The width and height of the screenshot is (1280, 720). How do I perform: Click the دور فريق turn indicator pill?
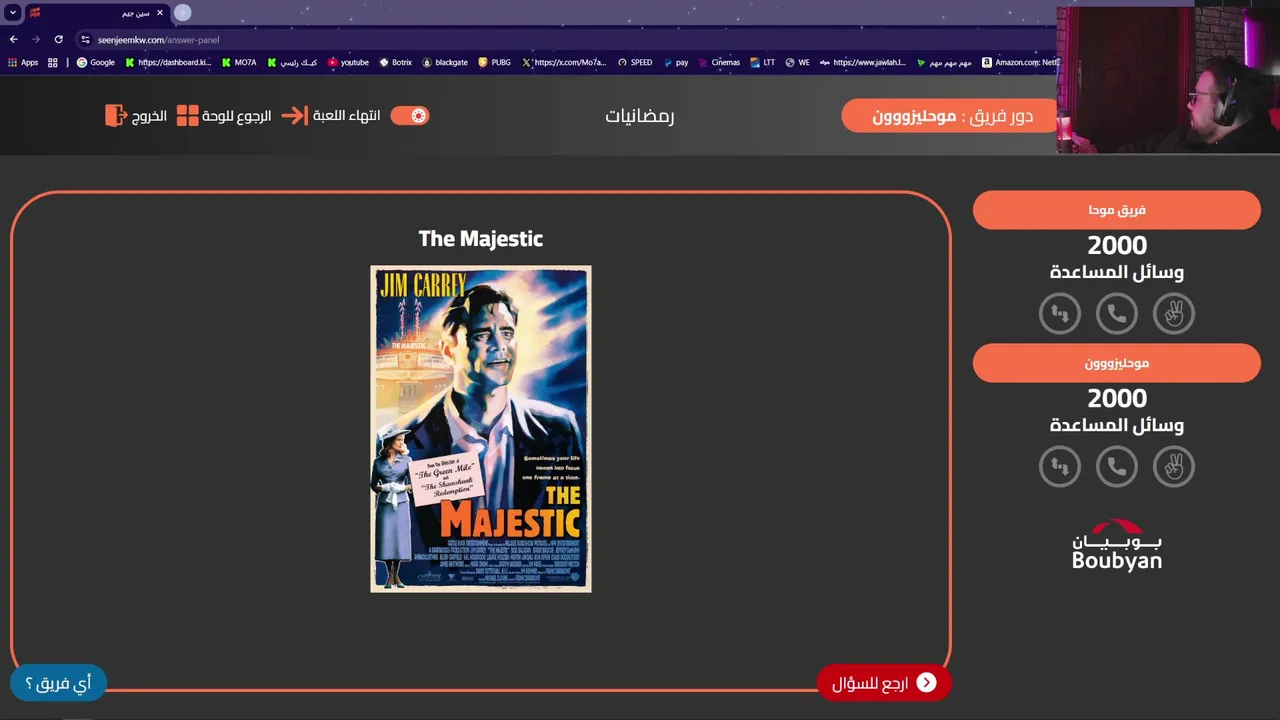(x=949, y=116)
